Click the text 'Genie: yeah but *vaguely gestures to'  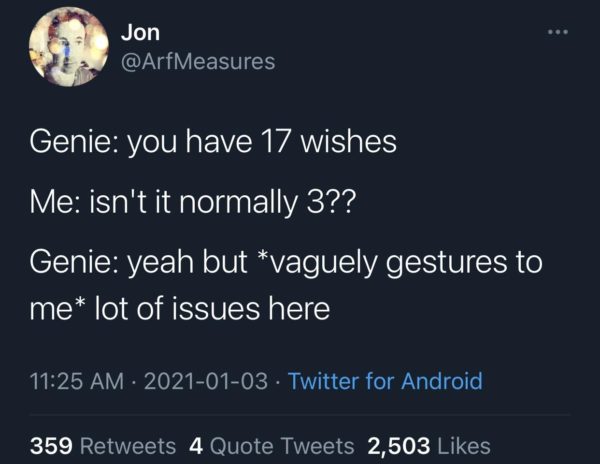click(286, 264)
